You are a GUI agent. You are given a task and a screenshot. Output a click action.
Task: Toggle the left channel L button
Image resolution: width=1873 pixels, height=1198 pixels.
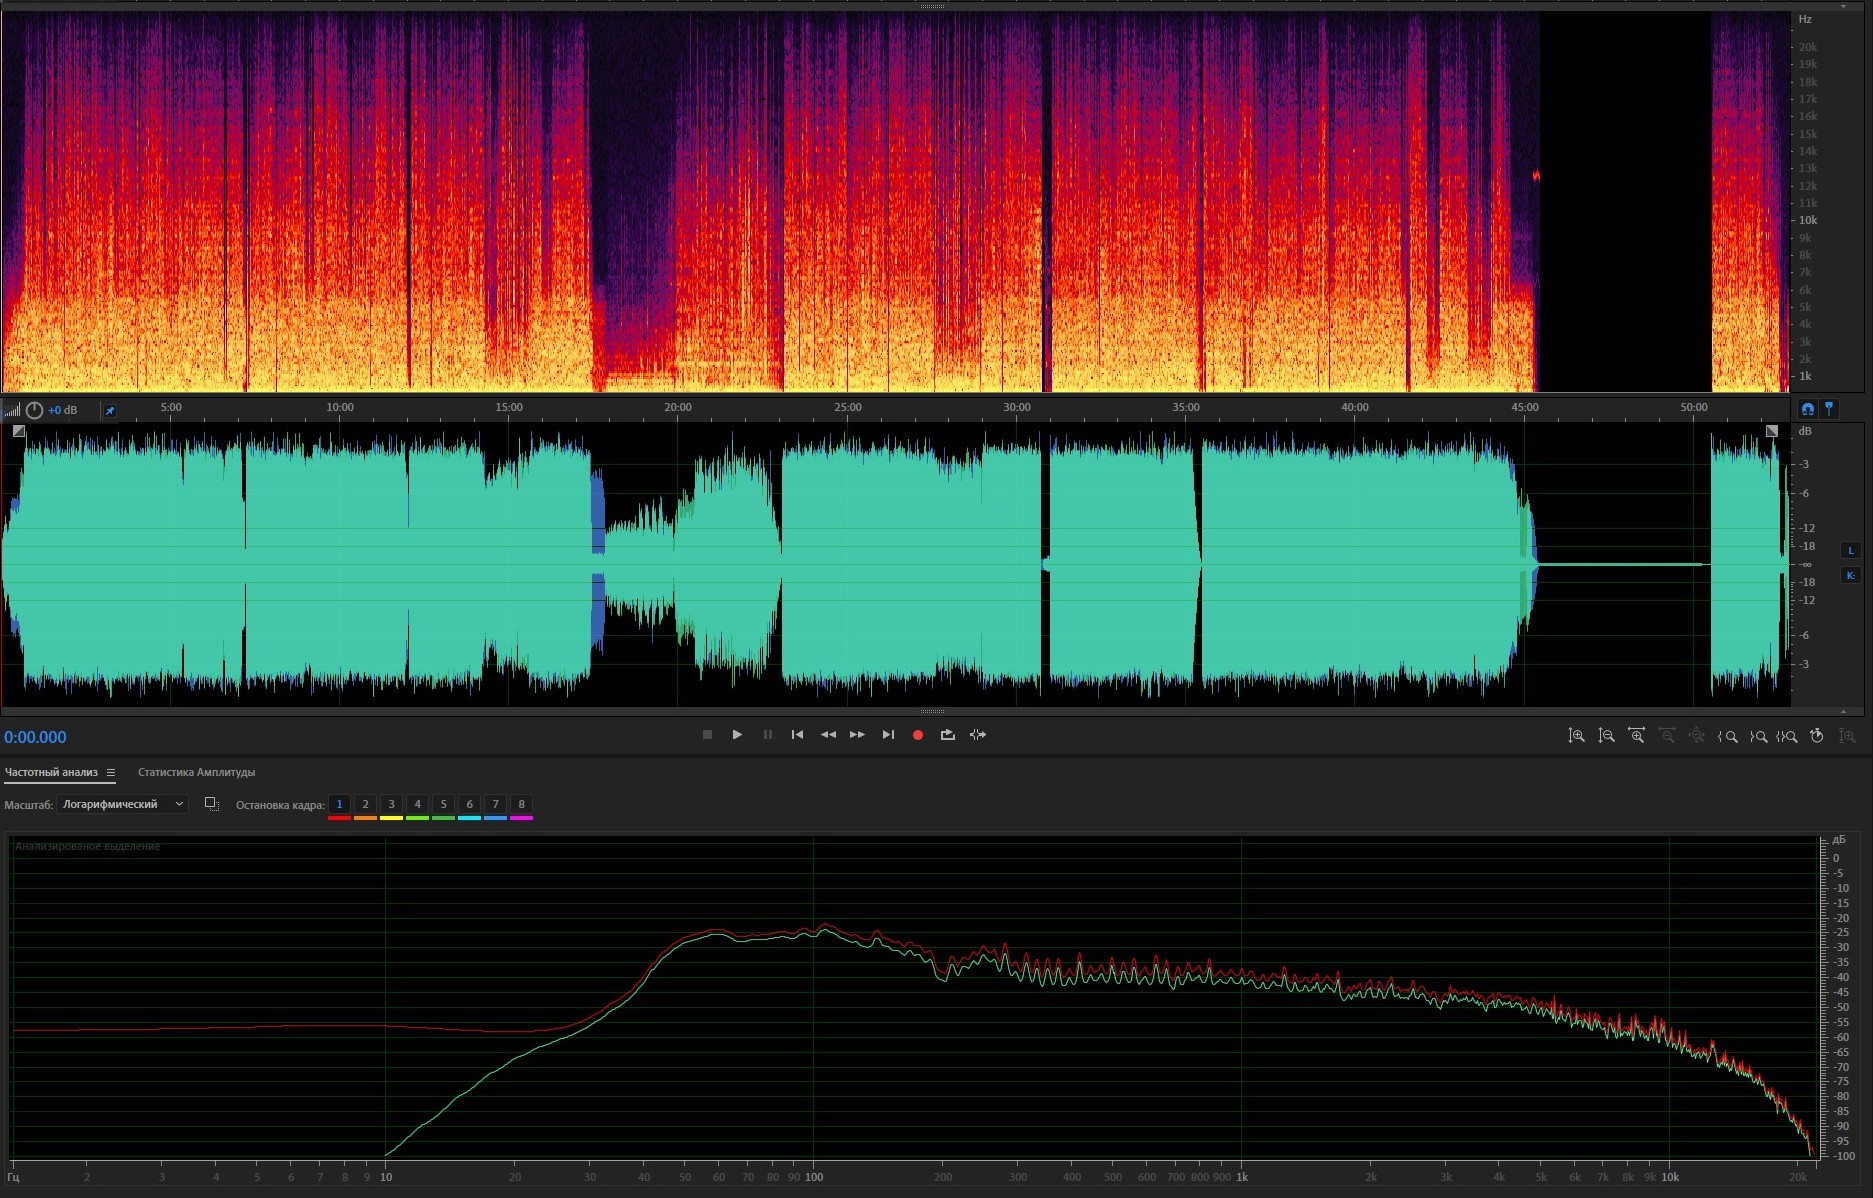tap(1850, 550)
